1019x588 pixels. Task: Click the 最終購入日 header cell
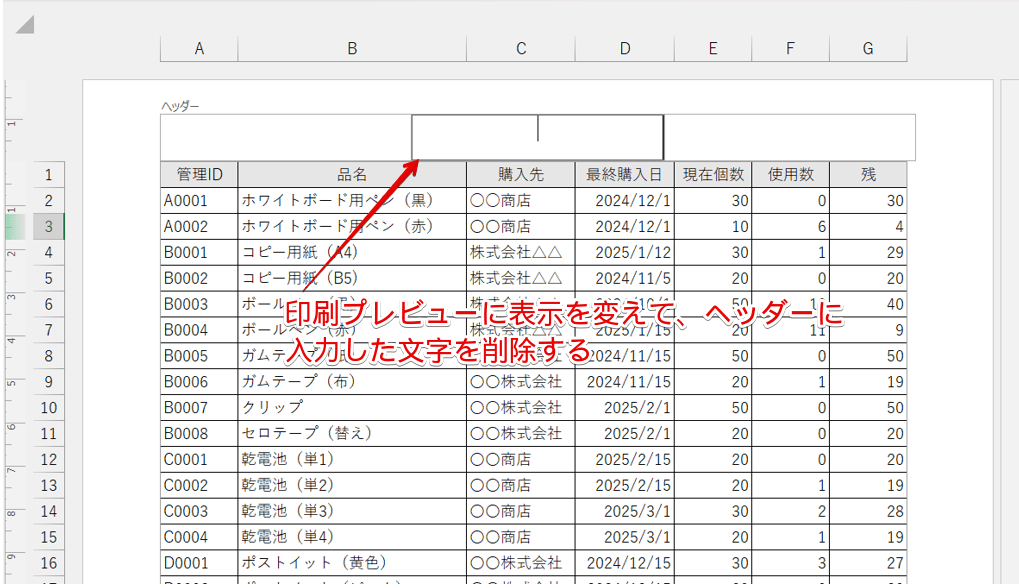624,174
